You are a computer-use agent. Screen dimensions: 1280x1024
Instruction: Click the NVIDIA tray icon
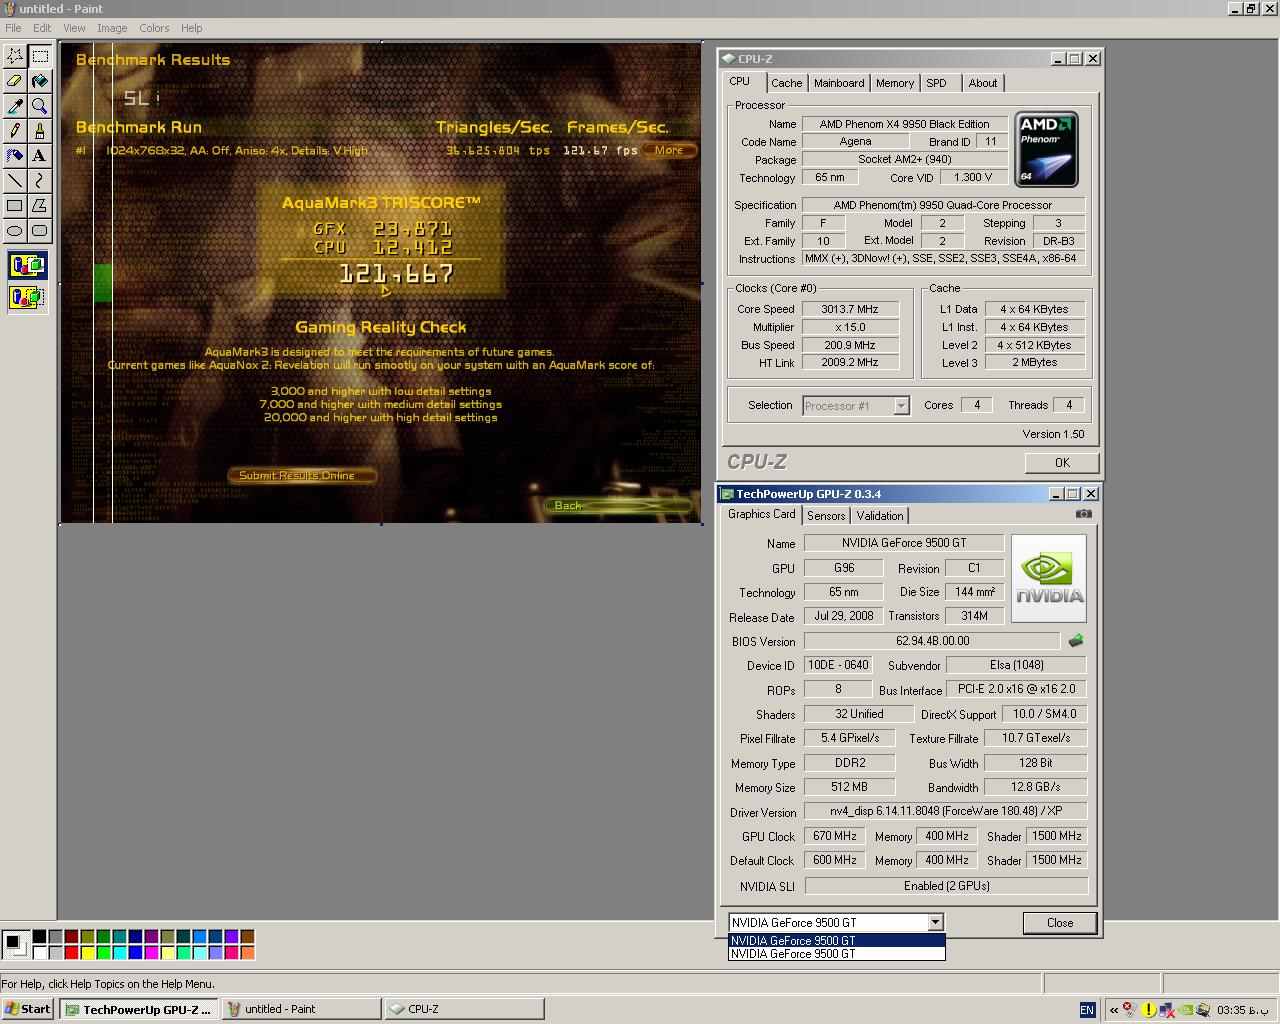(1187, 1010)
